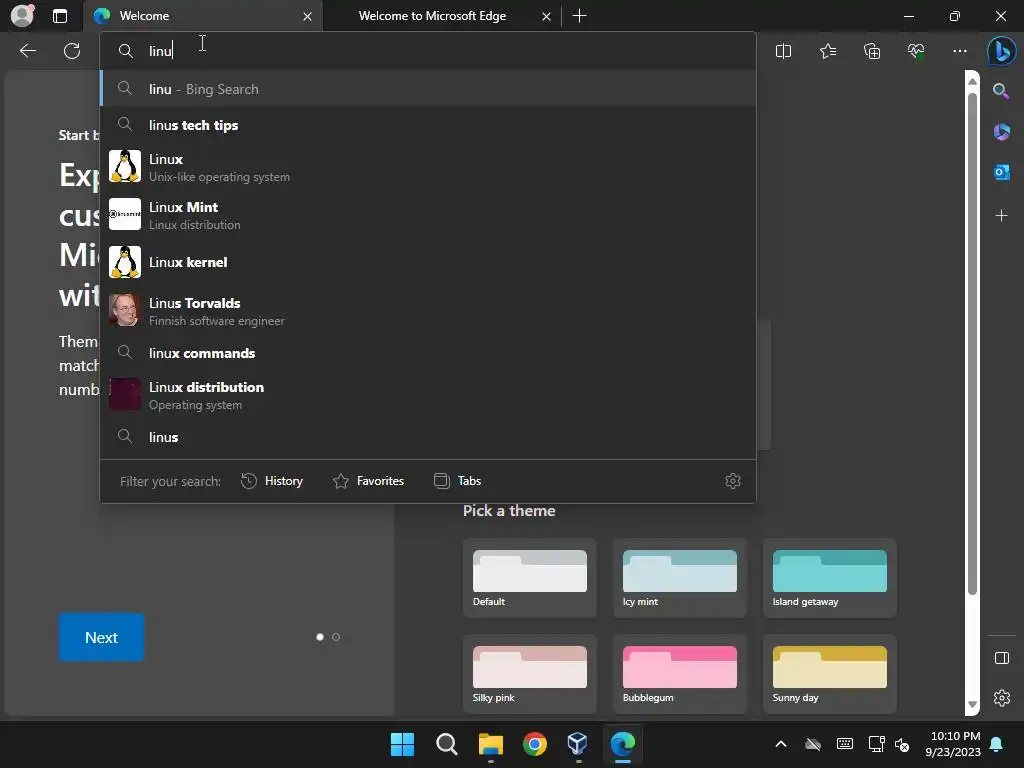Select first page indicator dot

click(320, 637)
